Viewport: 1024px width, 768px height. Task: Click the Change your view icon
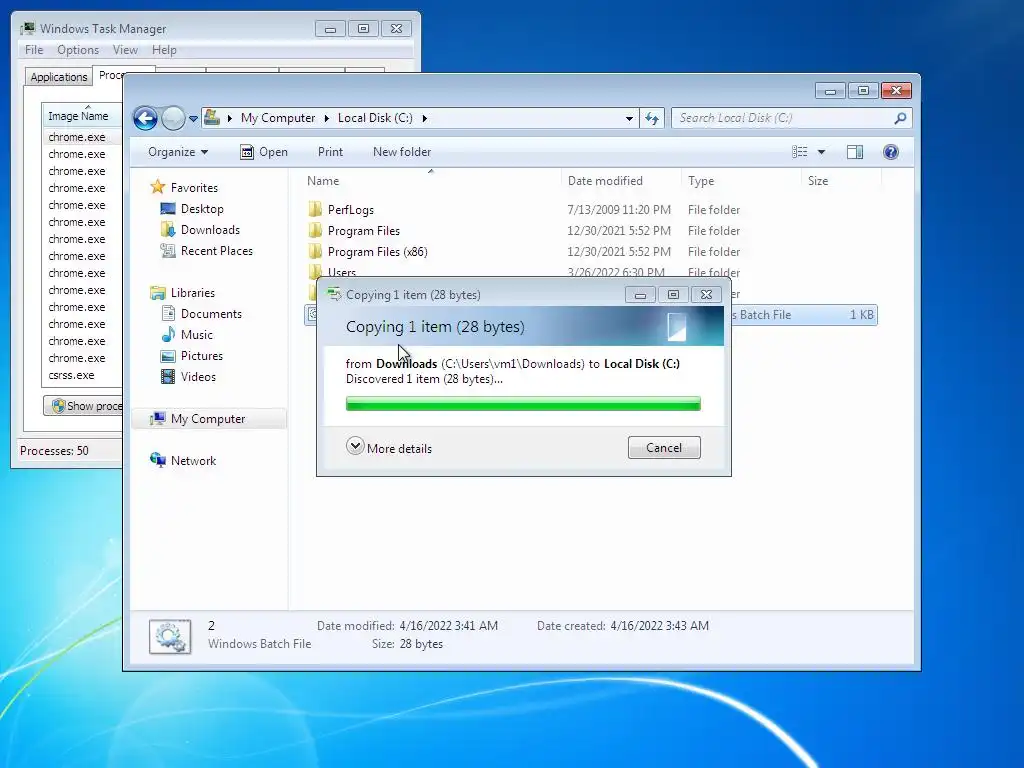click(x=799, y=152)
